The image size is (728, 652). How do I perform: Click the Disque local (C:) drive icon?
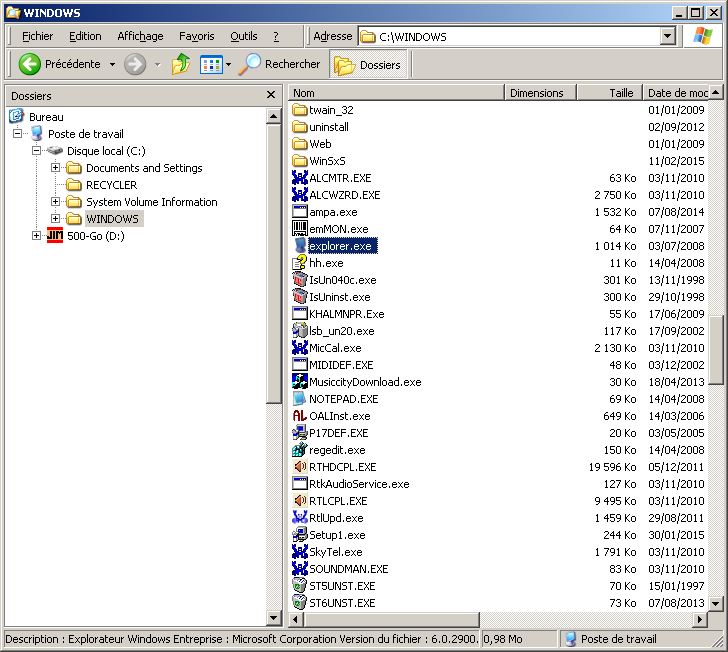55,150
